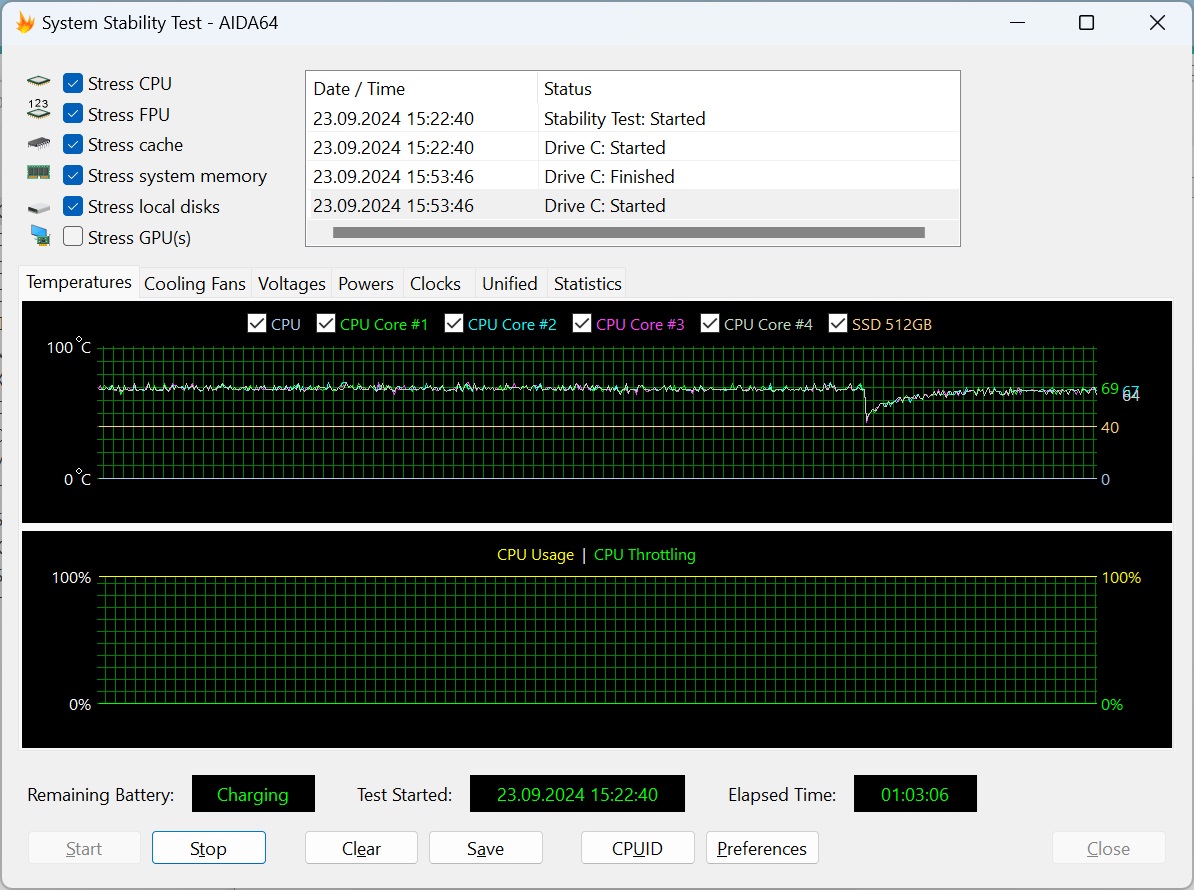Open the Preferences dialog
1194x890 pixels.
point(761,848)
